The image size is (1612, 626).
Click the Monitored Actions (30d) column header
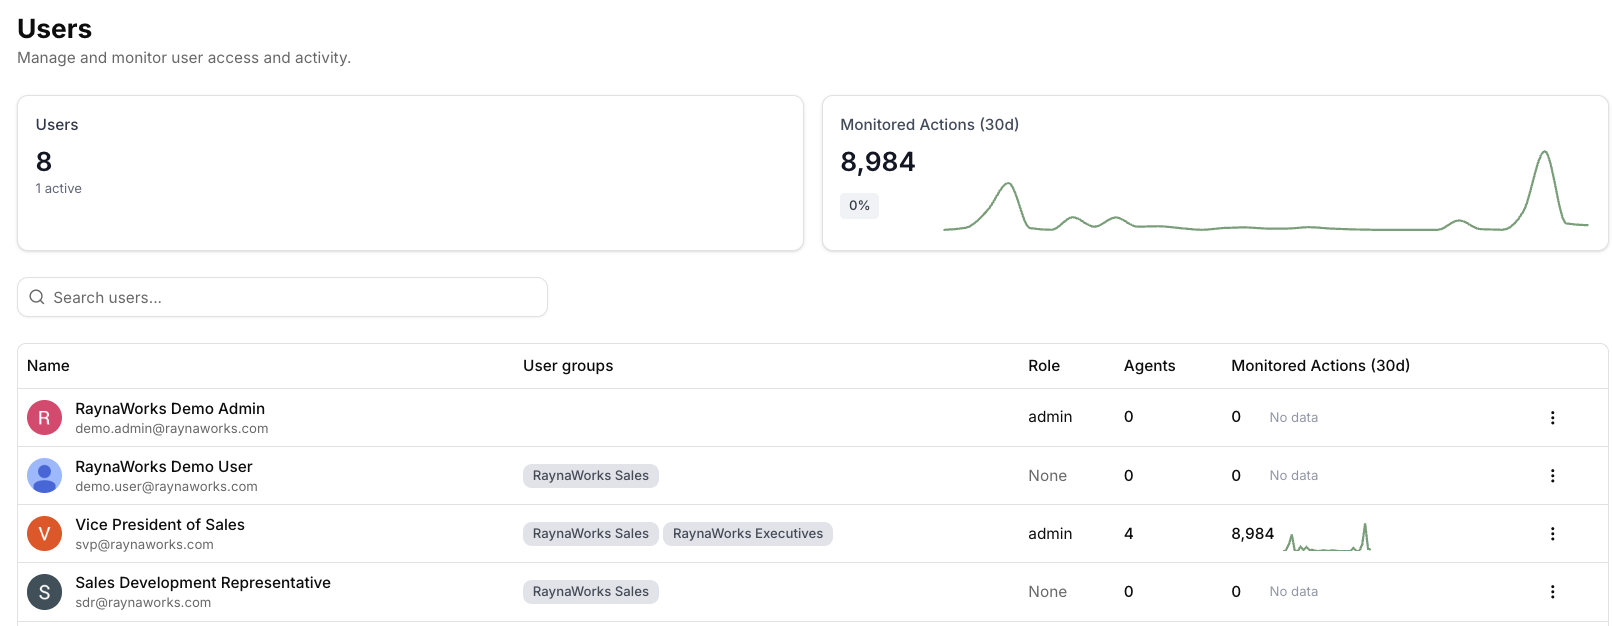[1320, 366]
